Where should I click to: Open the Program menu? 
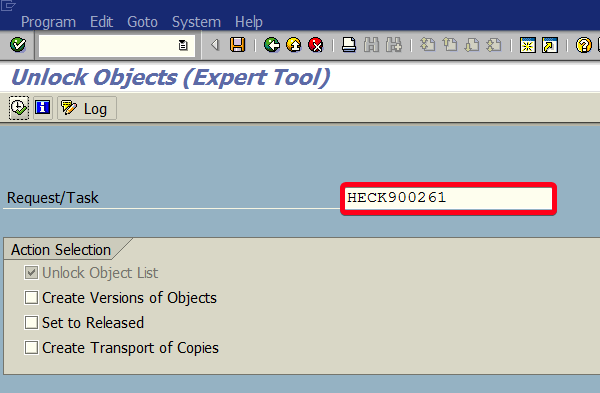point(48,22)
